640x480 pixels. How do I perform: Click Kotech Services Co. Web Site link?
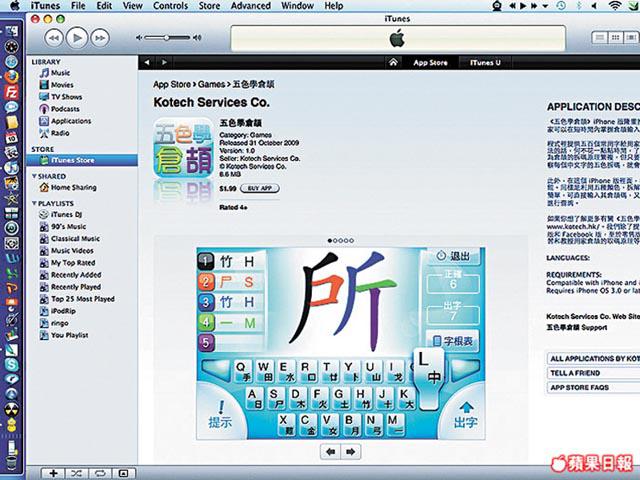pyautogui.click(x=593, y=316)
